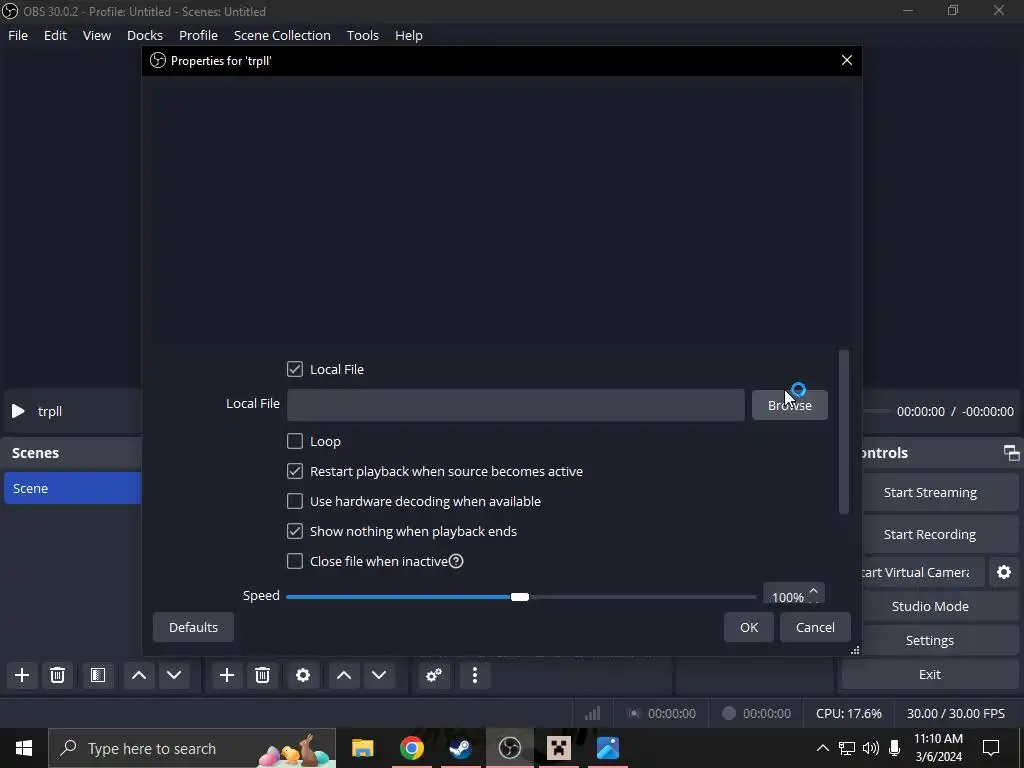Move scene up arrow in Scenes dock
Screen dimensions: 1024x768
point(138,675)
